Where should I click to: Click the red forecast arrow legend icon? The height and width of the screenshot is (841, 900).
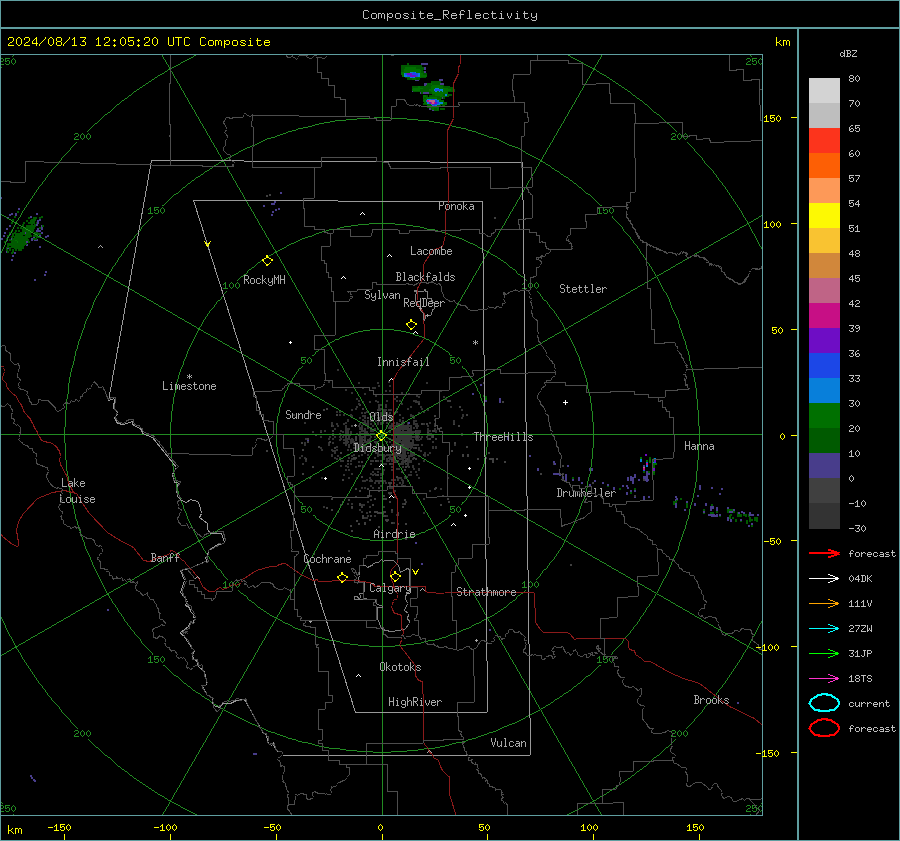pyautogui.click(x=824, y=553)
